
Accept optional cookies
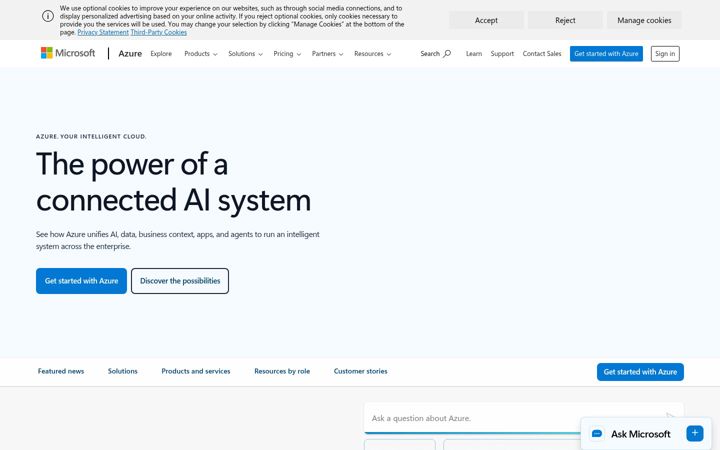point(486,20)
